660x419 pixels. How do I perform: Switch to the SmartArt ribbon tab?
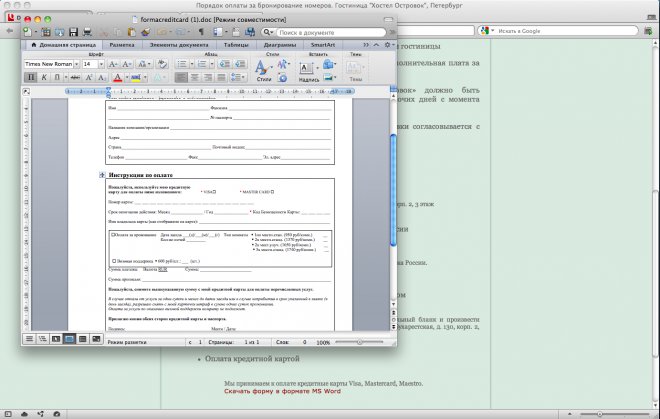click(x=322, y=45)
